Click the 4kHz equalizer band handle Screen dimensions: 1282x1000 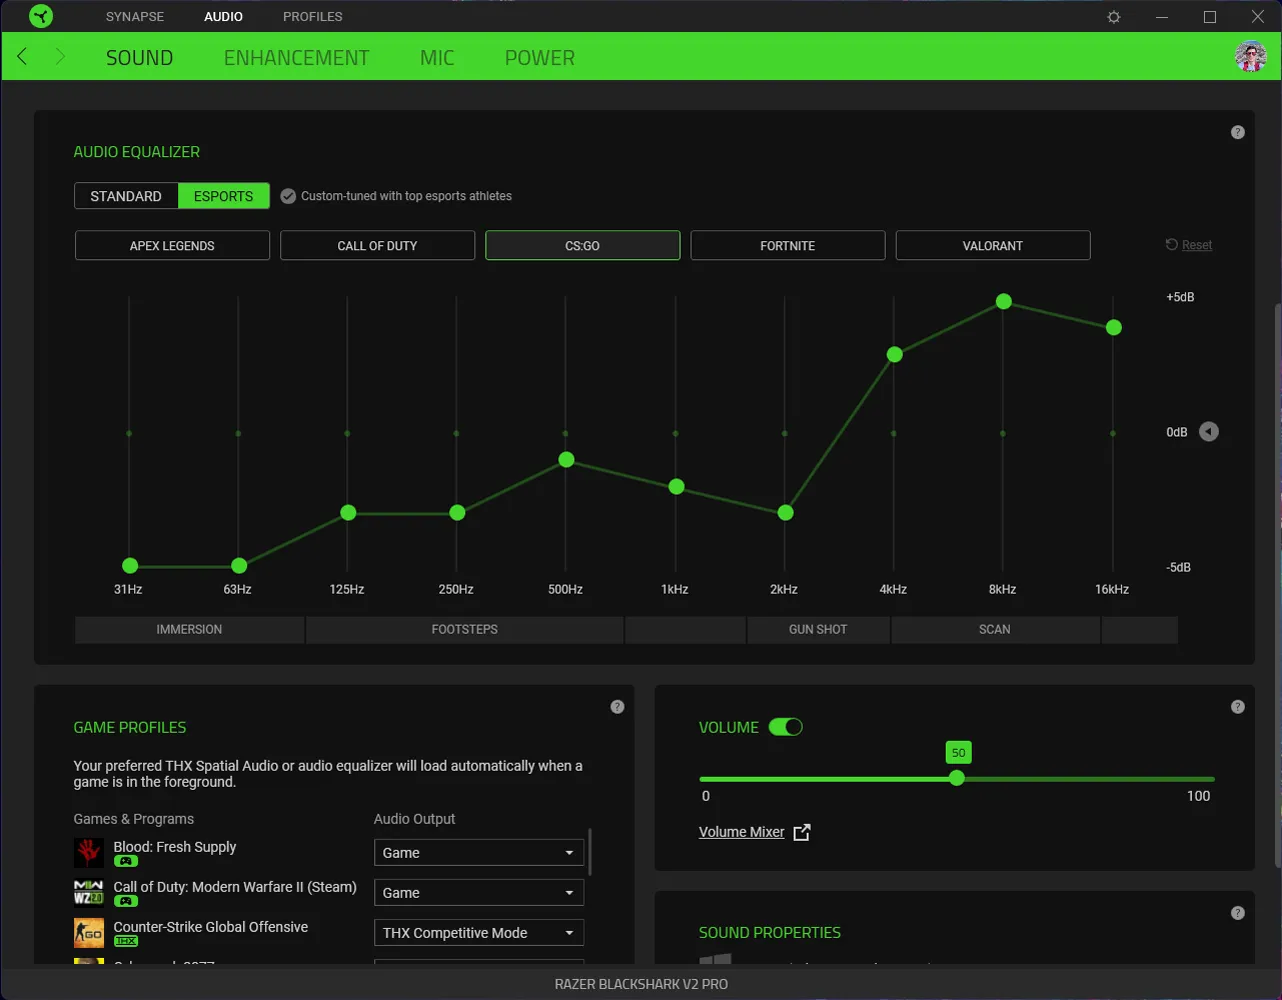(895, 354)
